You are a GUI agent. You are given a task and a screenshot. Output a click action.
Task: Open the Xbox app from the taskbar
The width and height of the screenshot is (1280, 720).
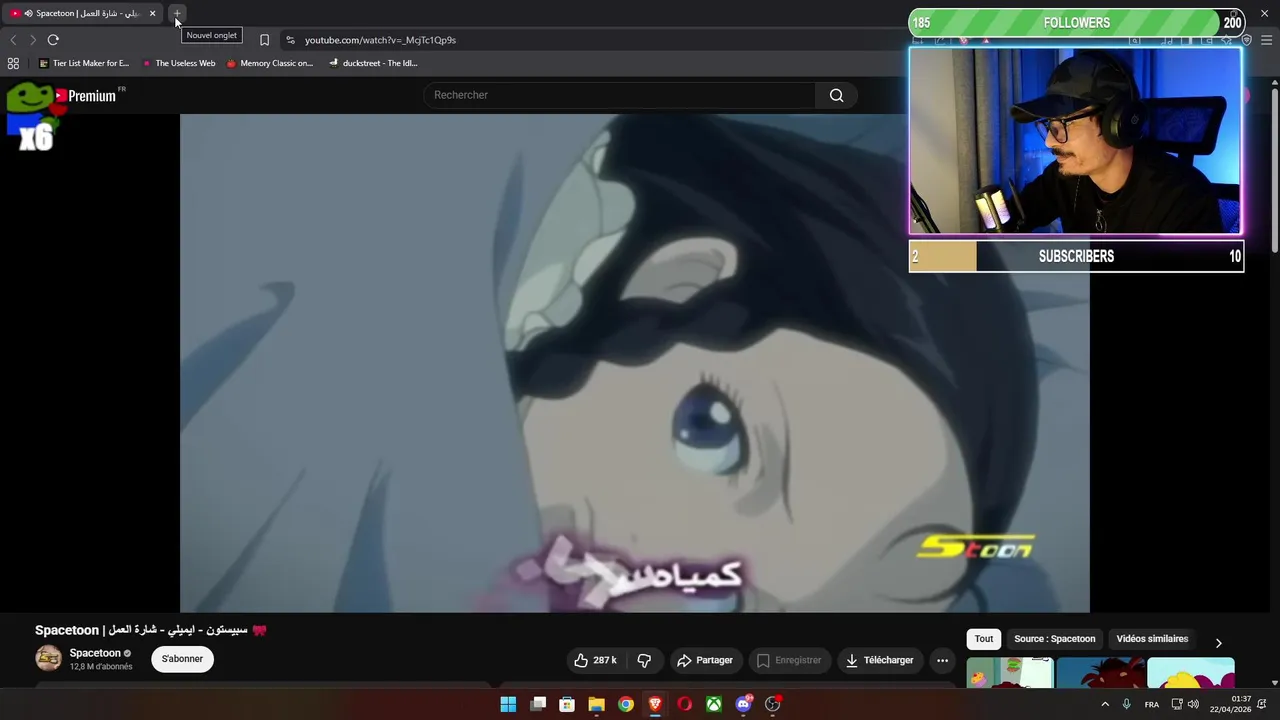(714, 704)
